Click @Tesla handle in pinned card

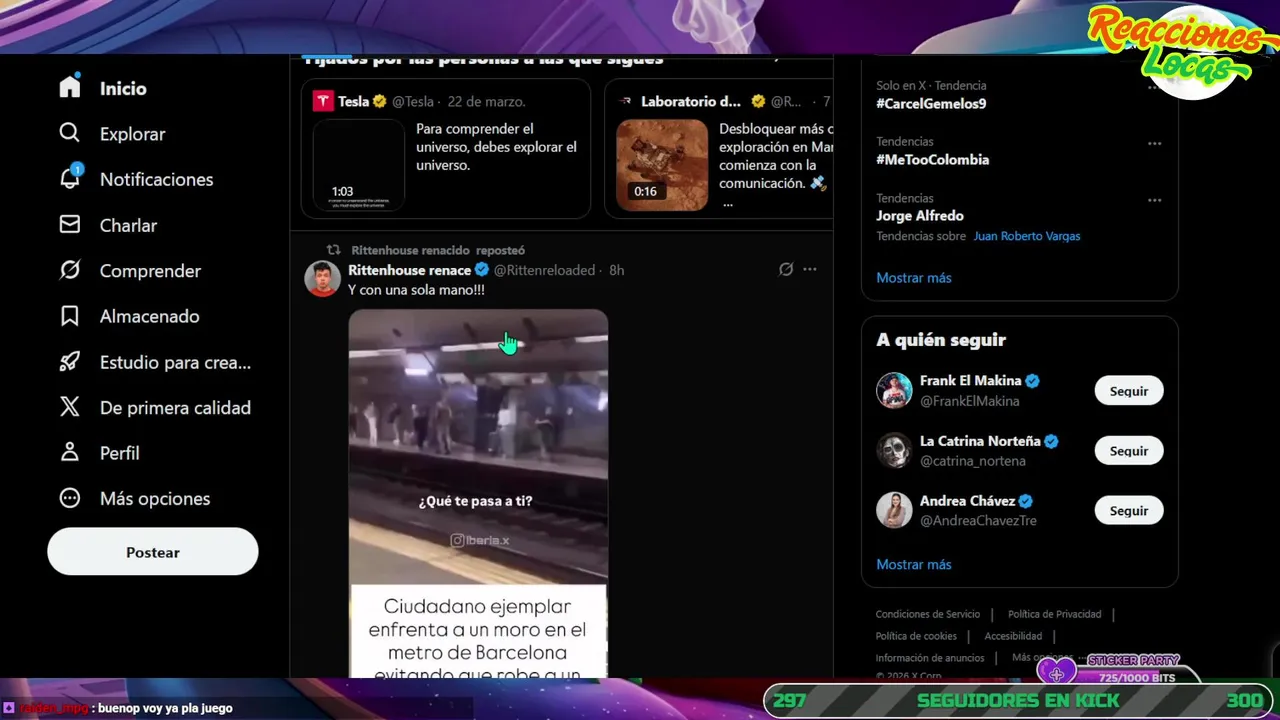(413, 102)
